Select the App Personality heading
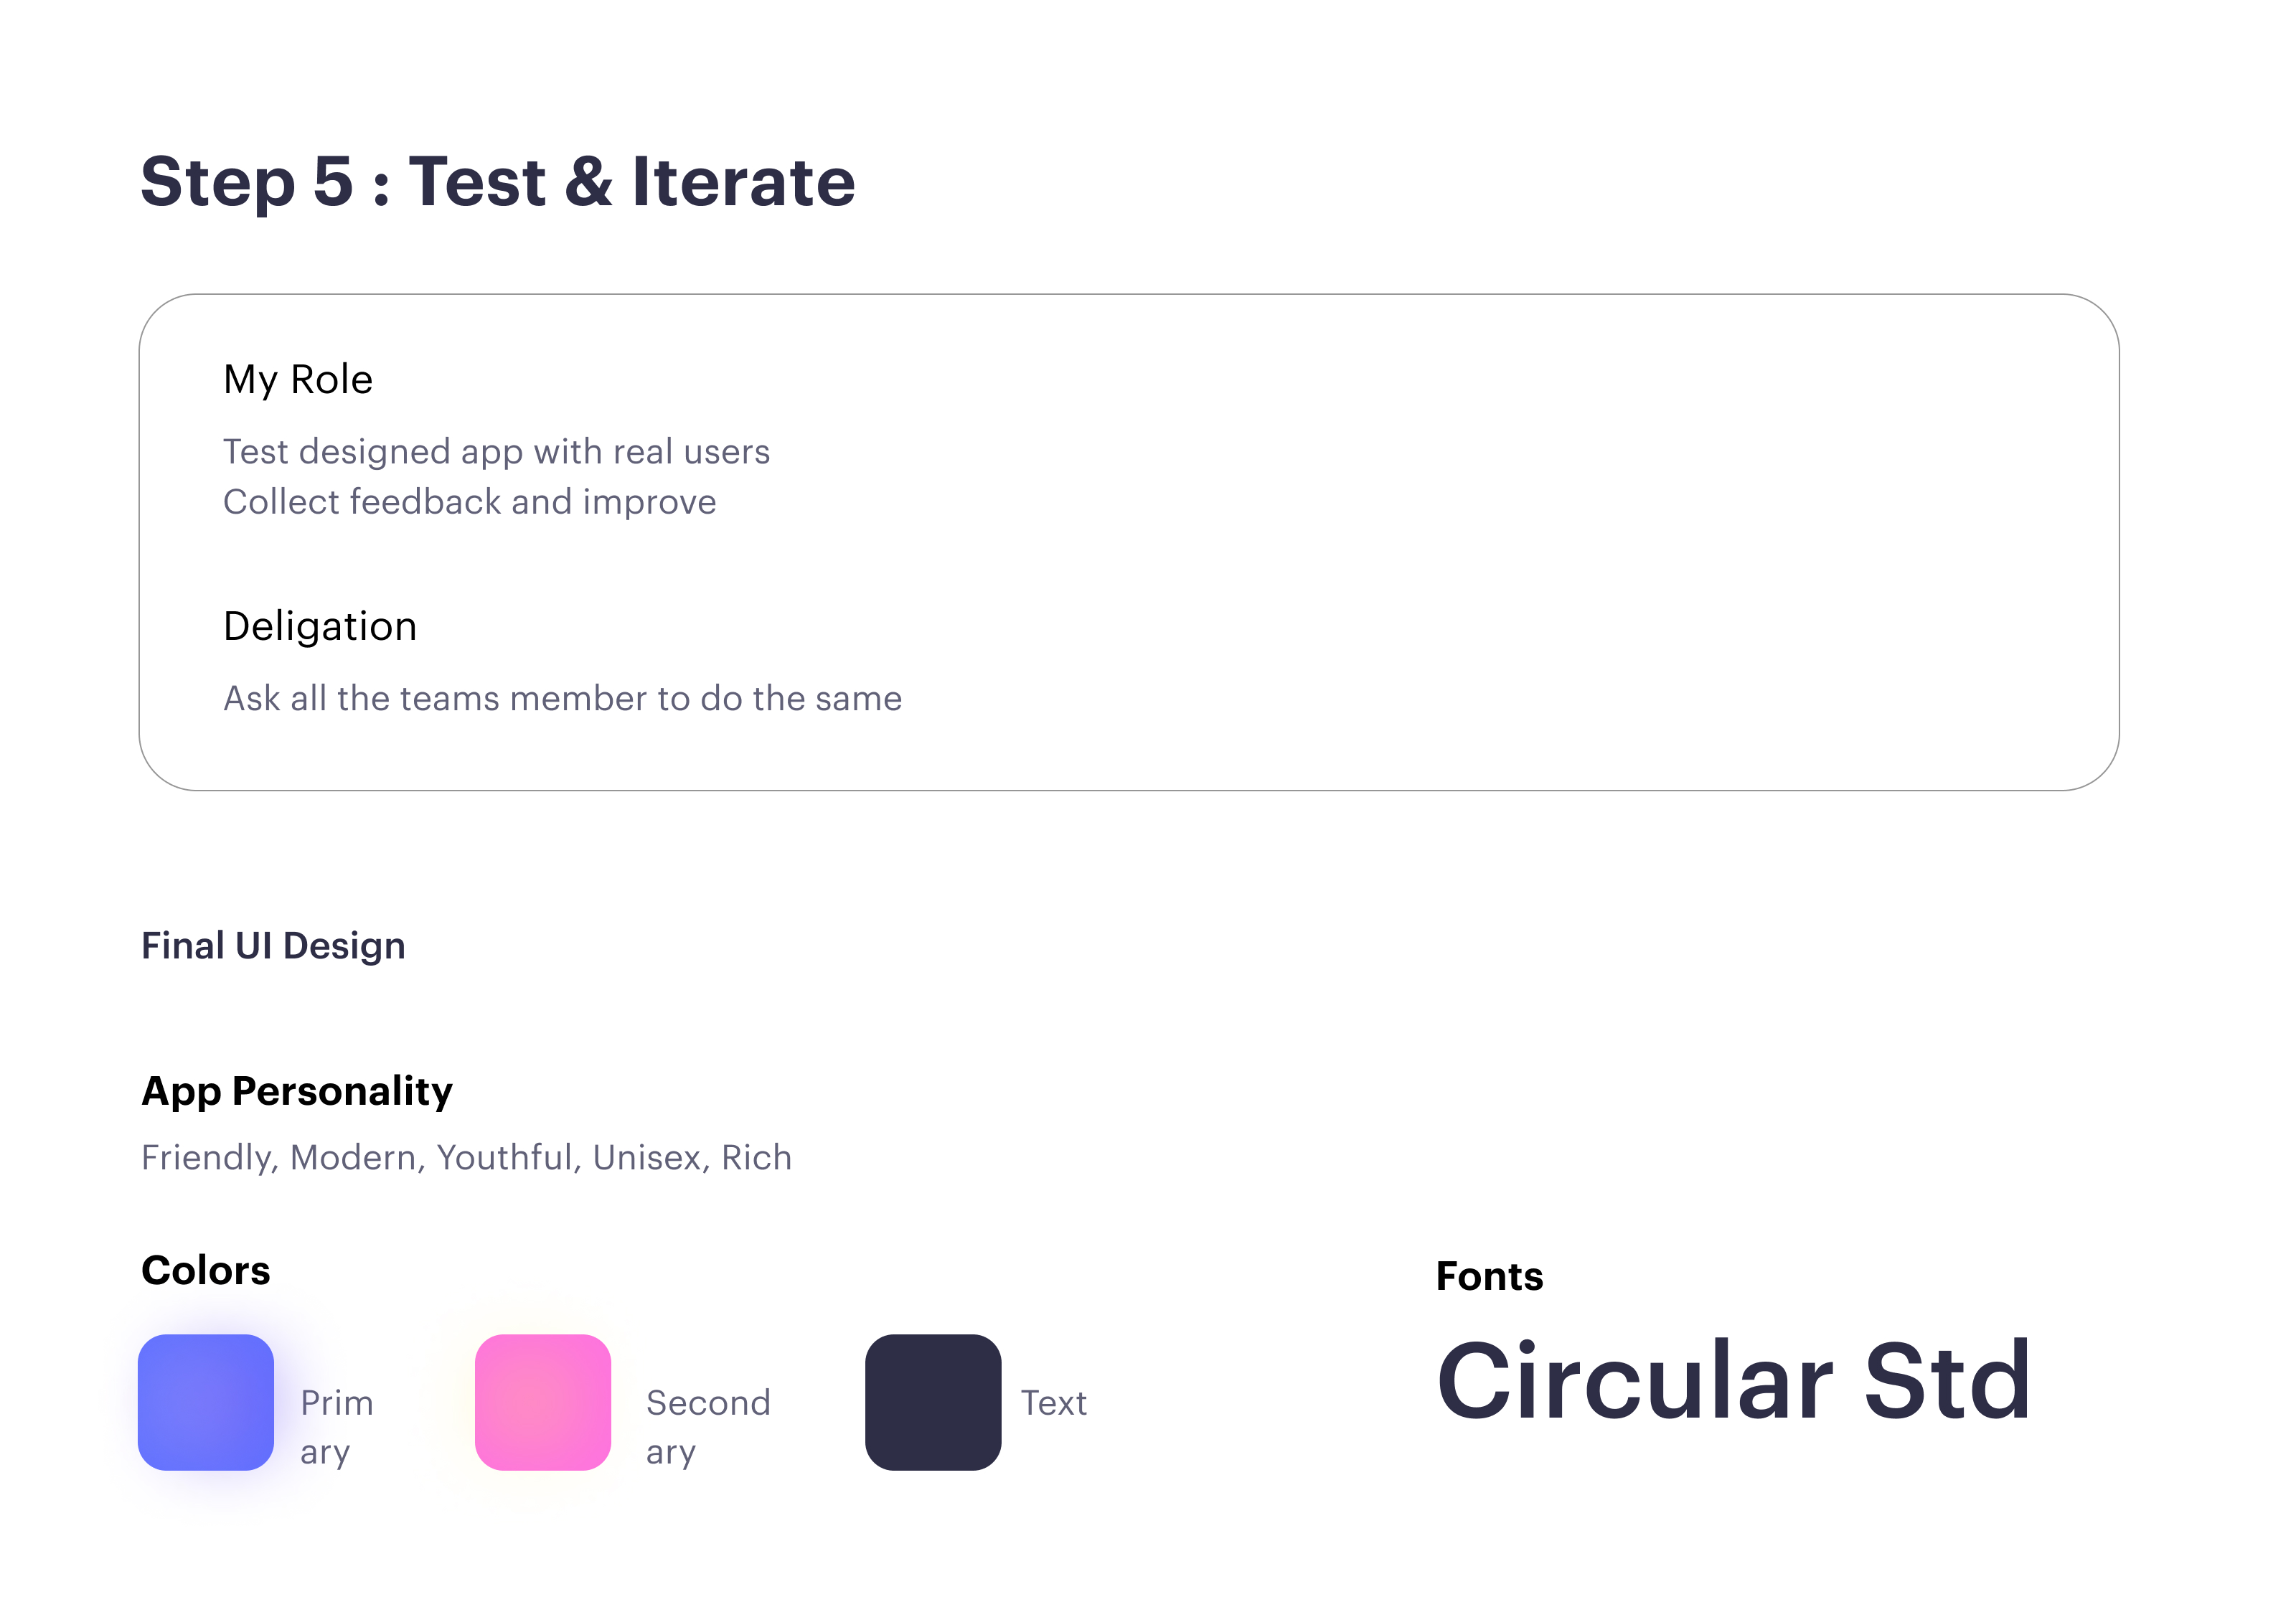This screenshot has height=1607, width=2296. 297,1091
